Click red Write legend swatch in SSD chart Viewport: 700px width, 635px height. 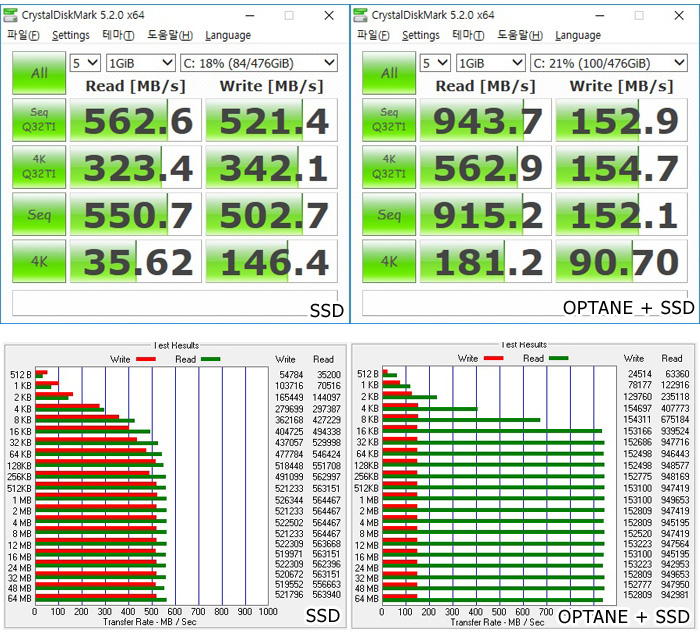146,359
